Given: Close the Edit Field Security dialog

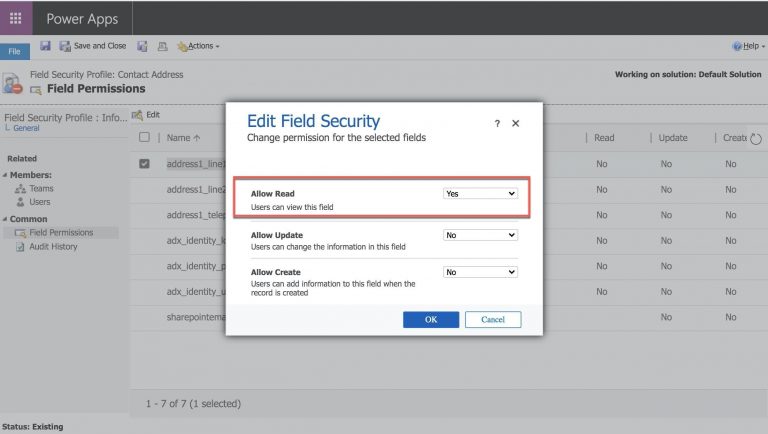Looking at the screenshot, I should 516,123.
